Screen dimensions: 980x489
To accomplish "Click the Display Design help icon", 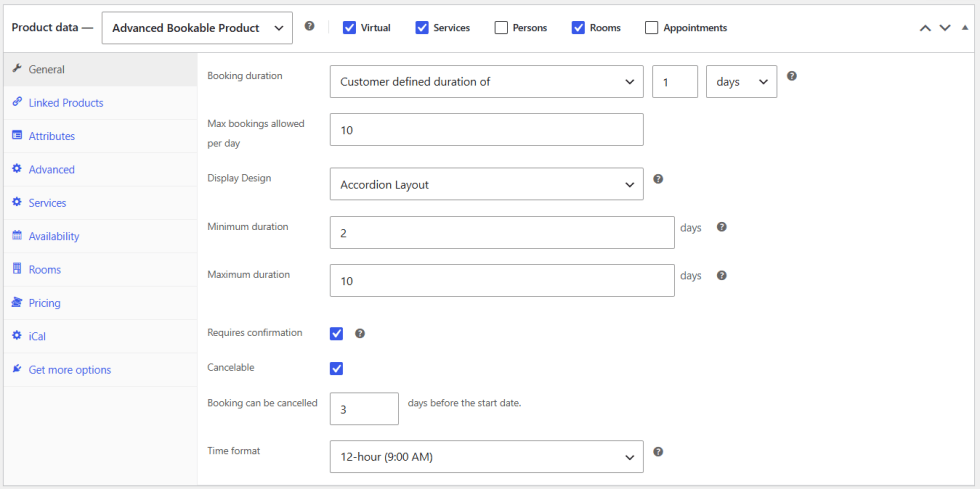I will point(658,179).
